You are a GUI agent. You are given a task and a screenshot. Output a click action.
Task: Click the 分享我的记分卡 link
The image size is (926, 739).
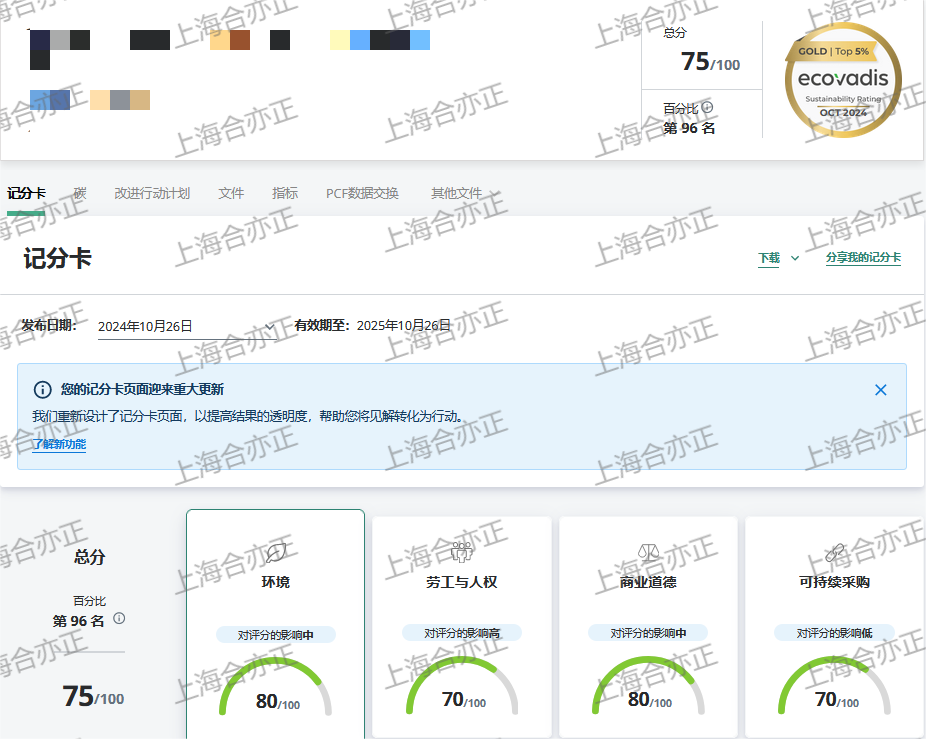click(x=863, y=258)
